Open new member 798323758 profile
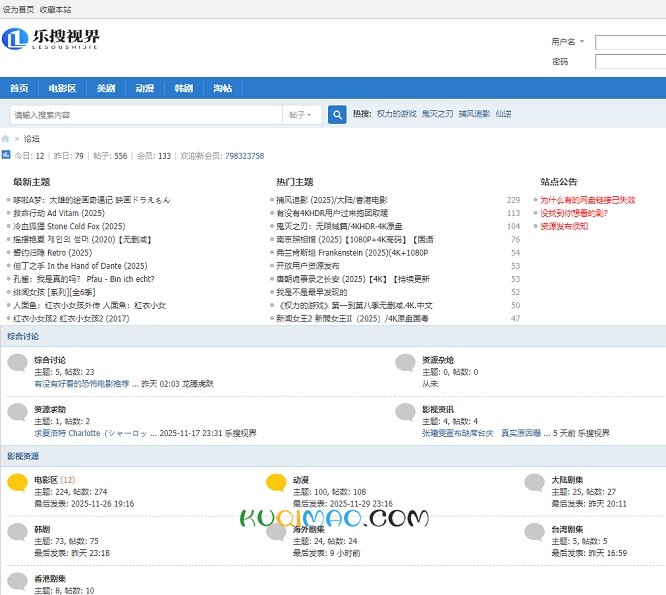This screenshot has width=666, height=595. (x=245, y=156)
